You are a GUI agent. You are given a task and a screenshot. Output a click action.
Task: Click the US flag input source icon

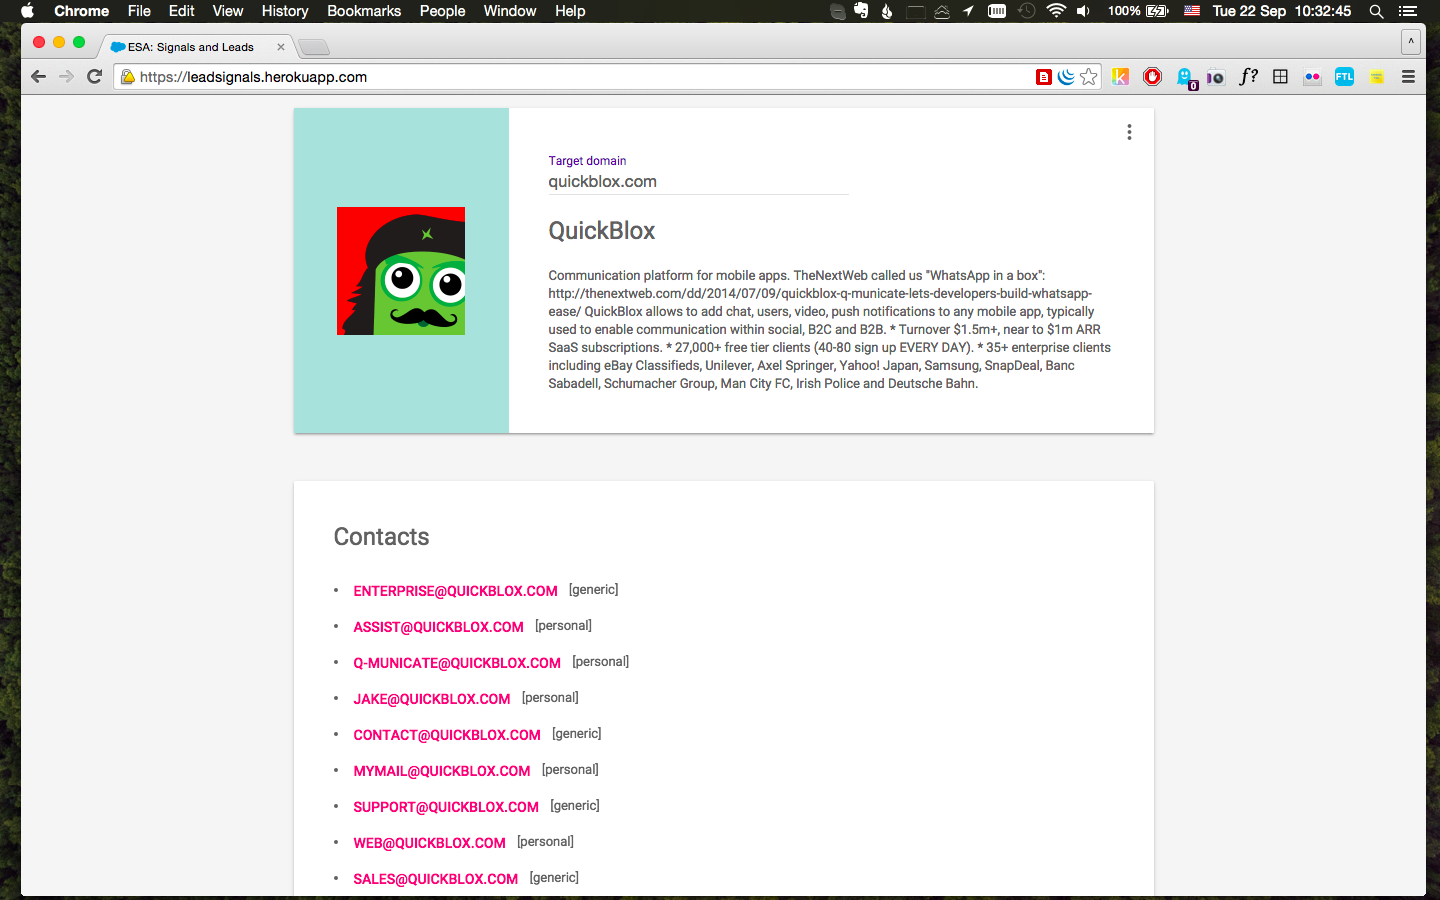point(1192,11)
